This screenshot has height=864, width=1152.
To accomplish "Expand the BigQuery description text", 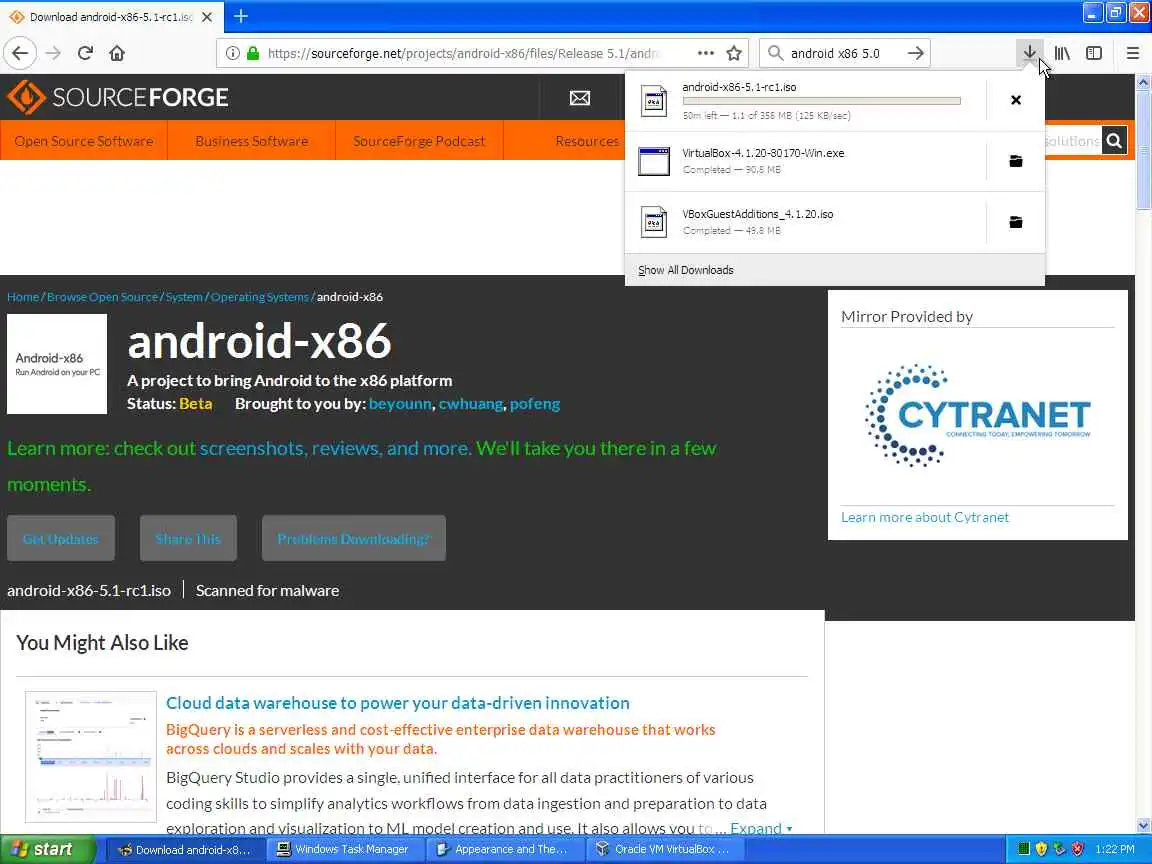I will 761,828.
